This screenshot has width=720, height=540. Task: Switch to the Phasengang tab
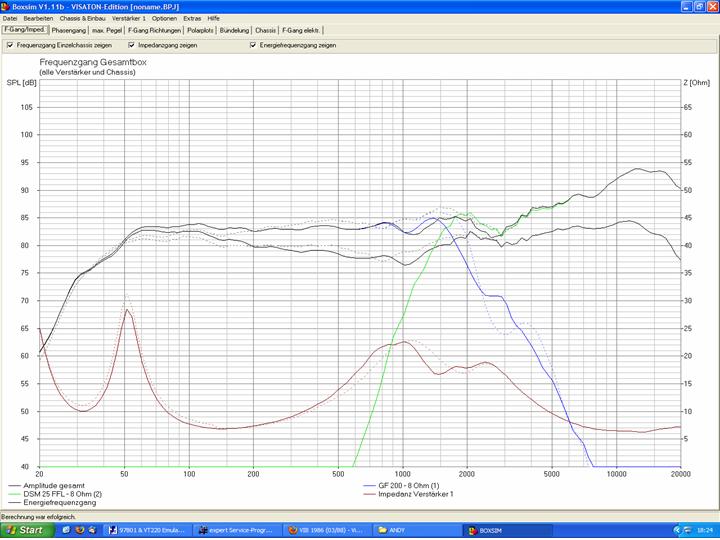[68, 30]
